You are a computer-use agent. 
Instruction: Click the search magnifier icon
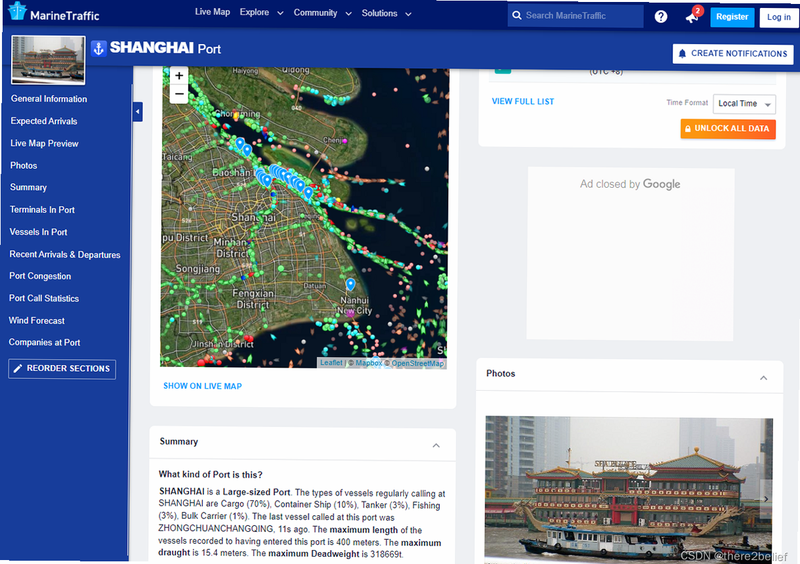(517, 16)
